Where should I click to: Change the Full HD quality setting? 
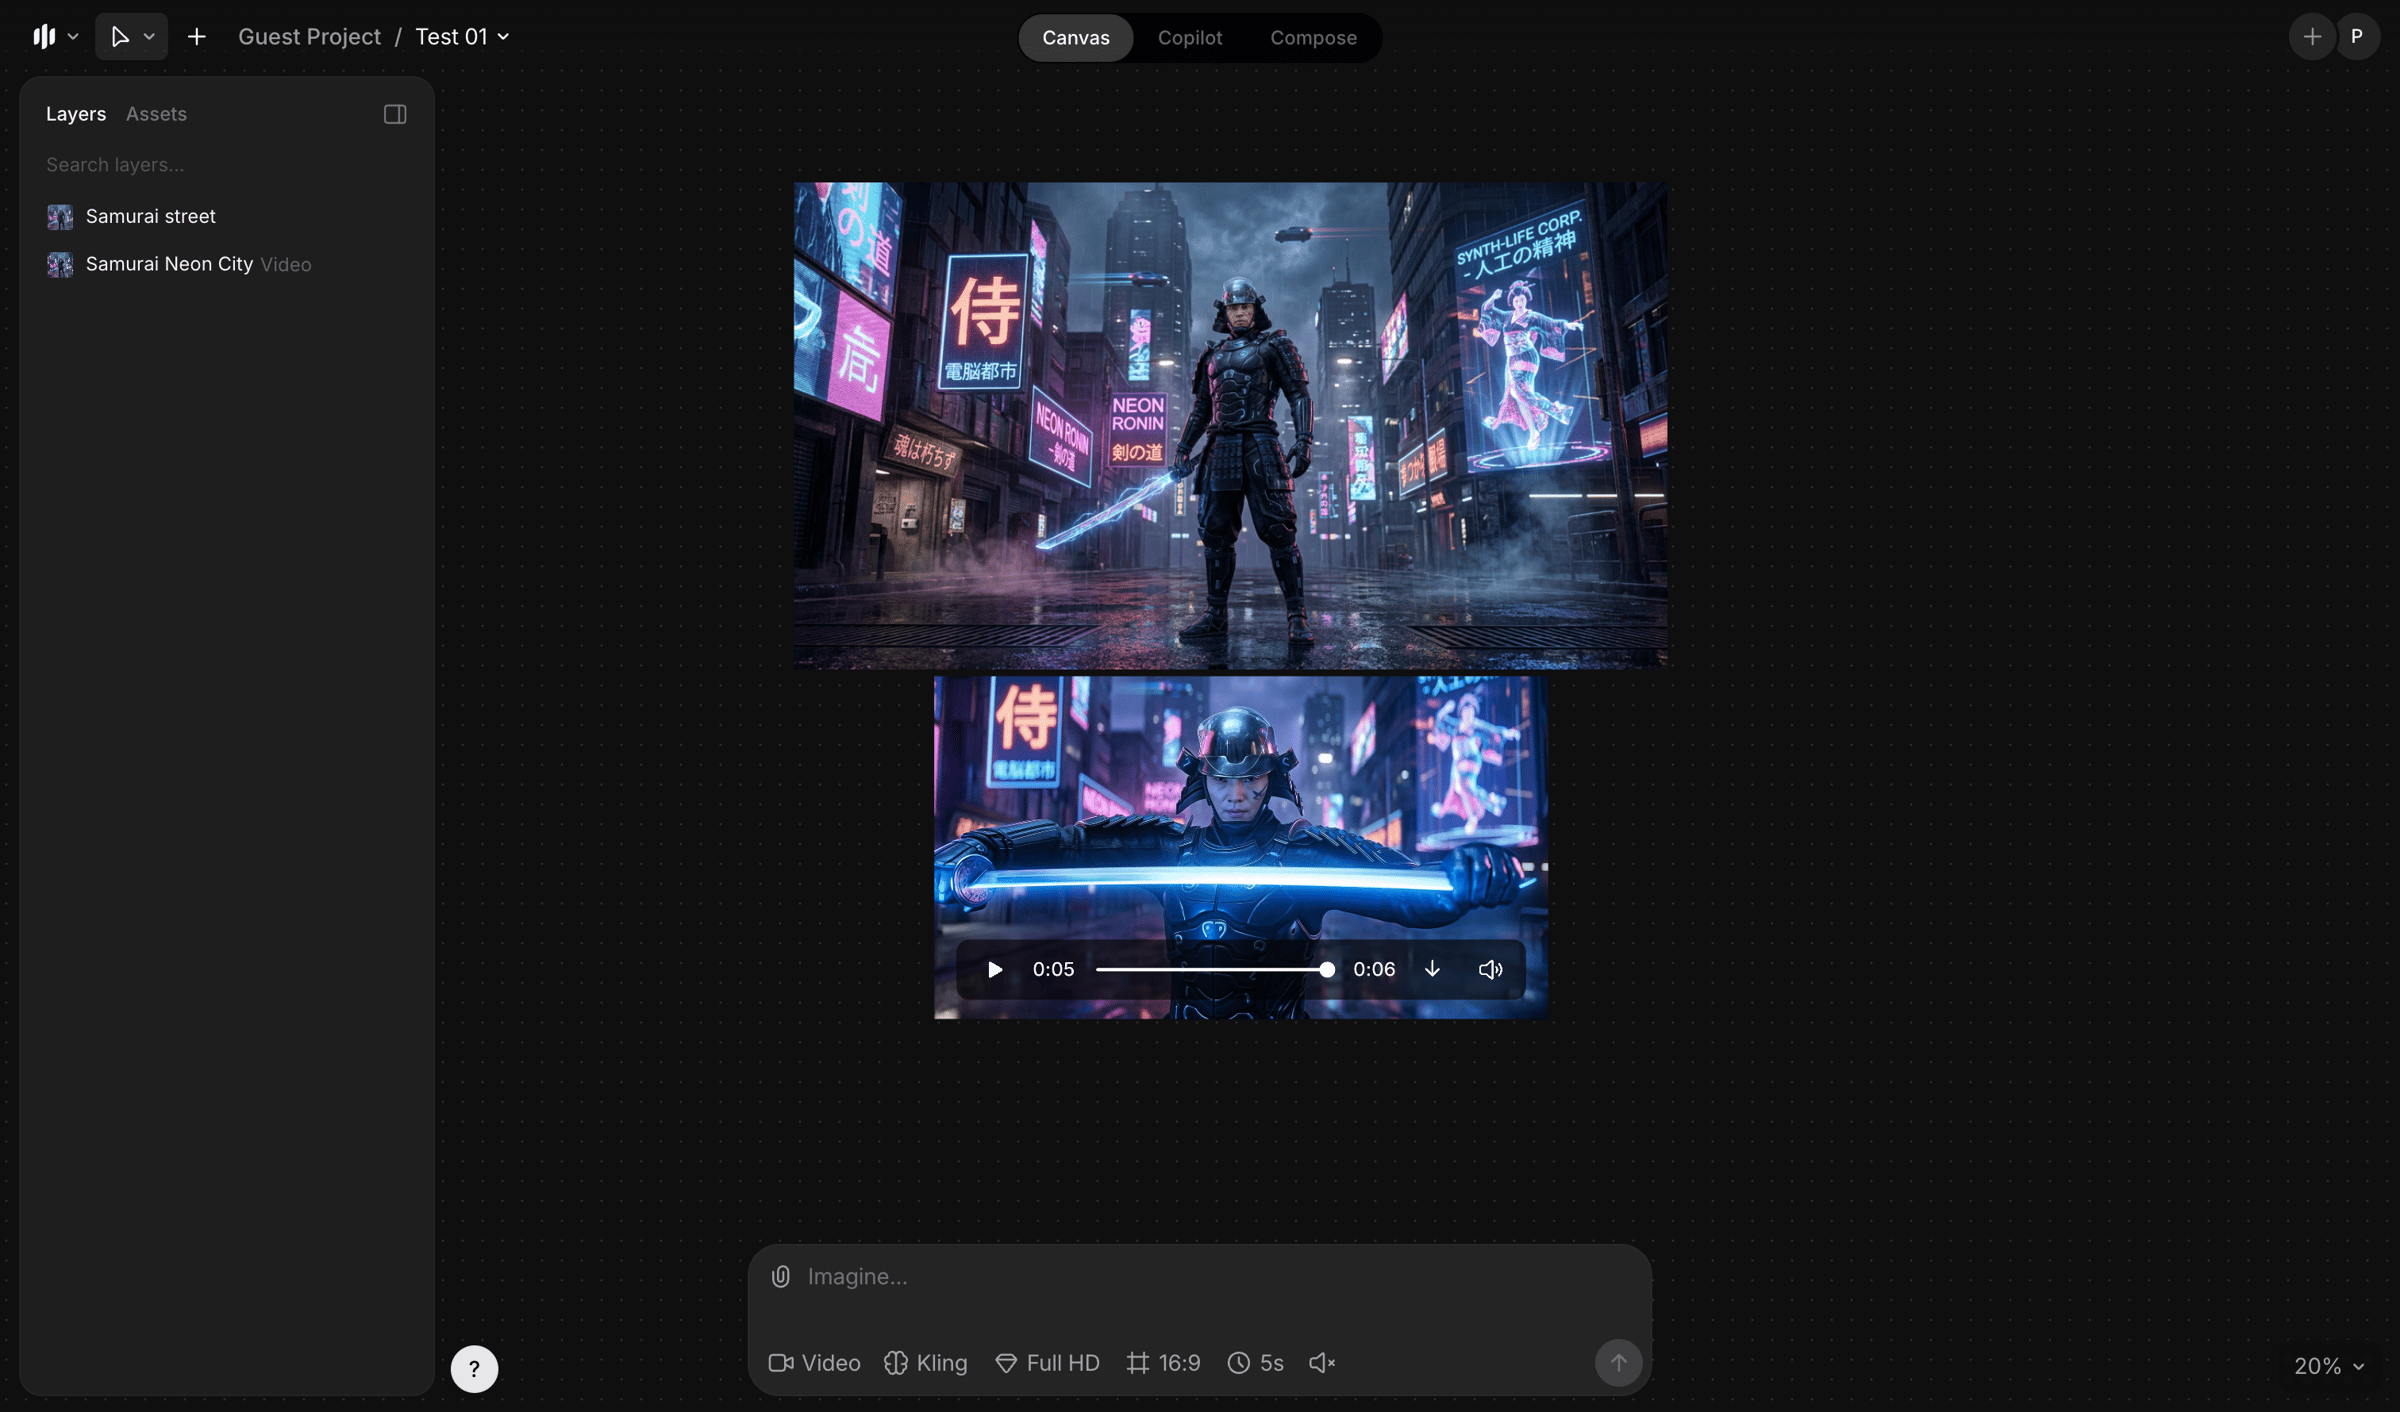[1047, 1363]
